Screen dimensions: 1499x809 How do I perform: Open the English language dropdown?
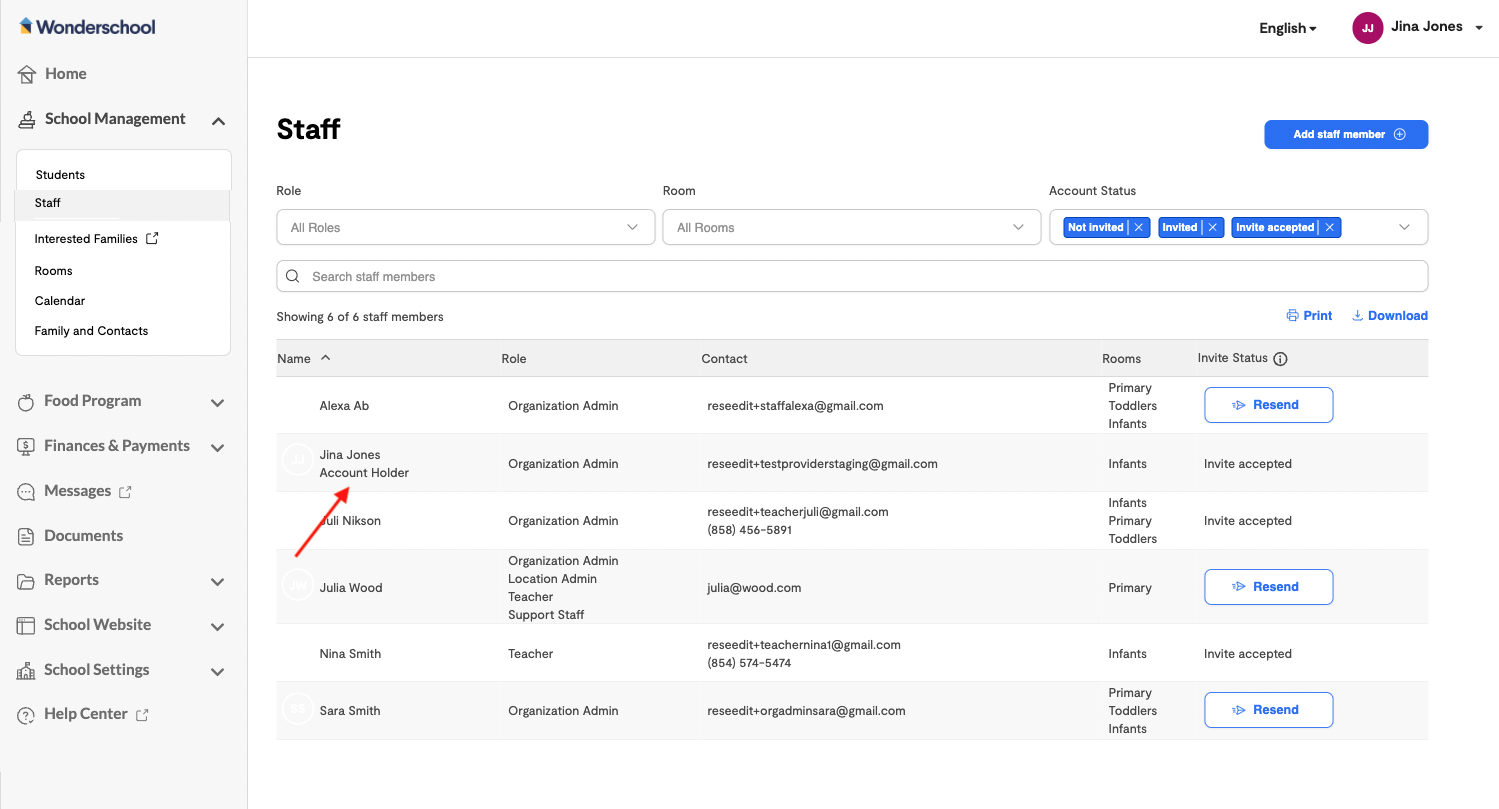[1288, 28]
